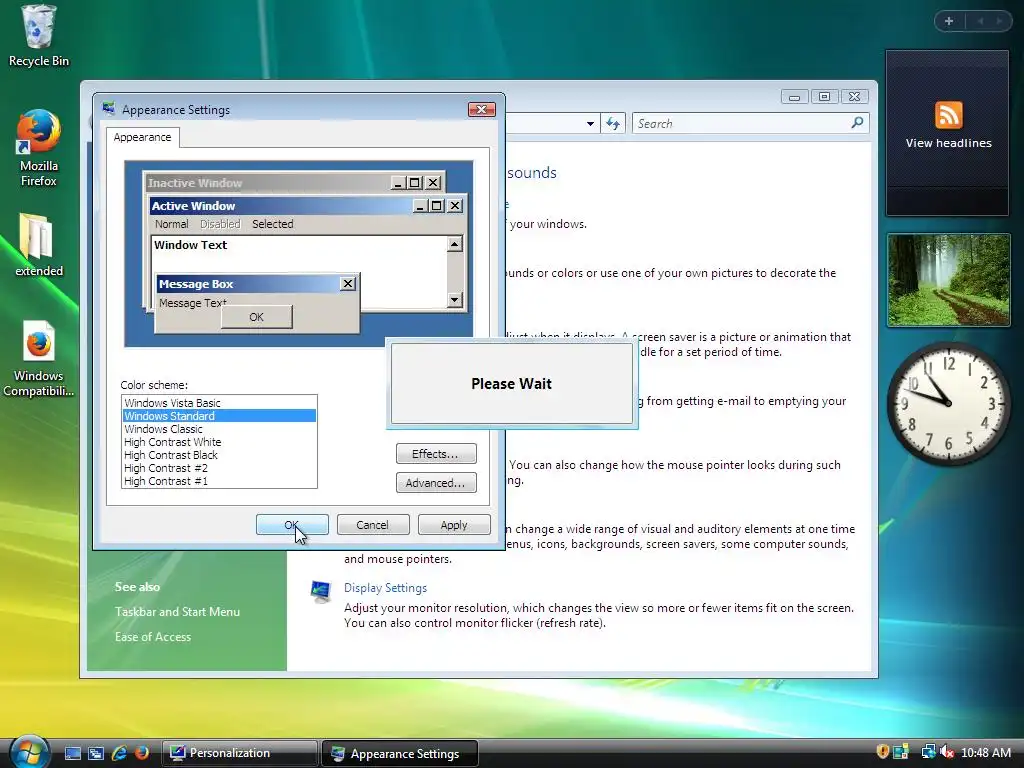Screen dimensions: 1024x768
Task: Open the address bar dropdown arrow
Action: (590, 123)
